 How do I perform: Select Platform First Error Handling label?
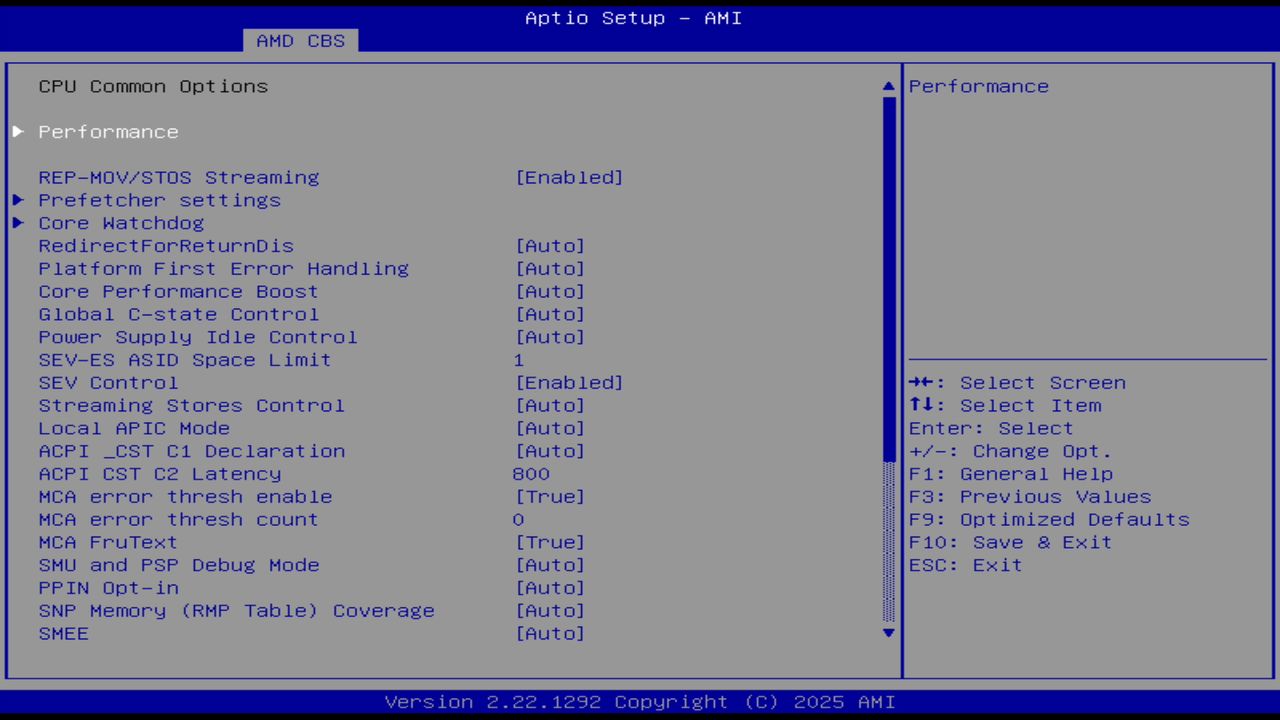pyautogui.click(x=224, y=269)
